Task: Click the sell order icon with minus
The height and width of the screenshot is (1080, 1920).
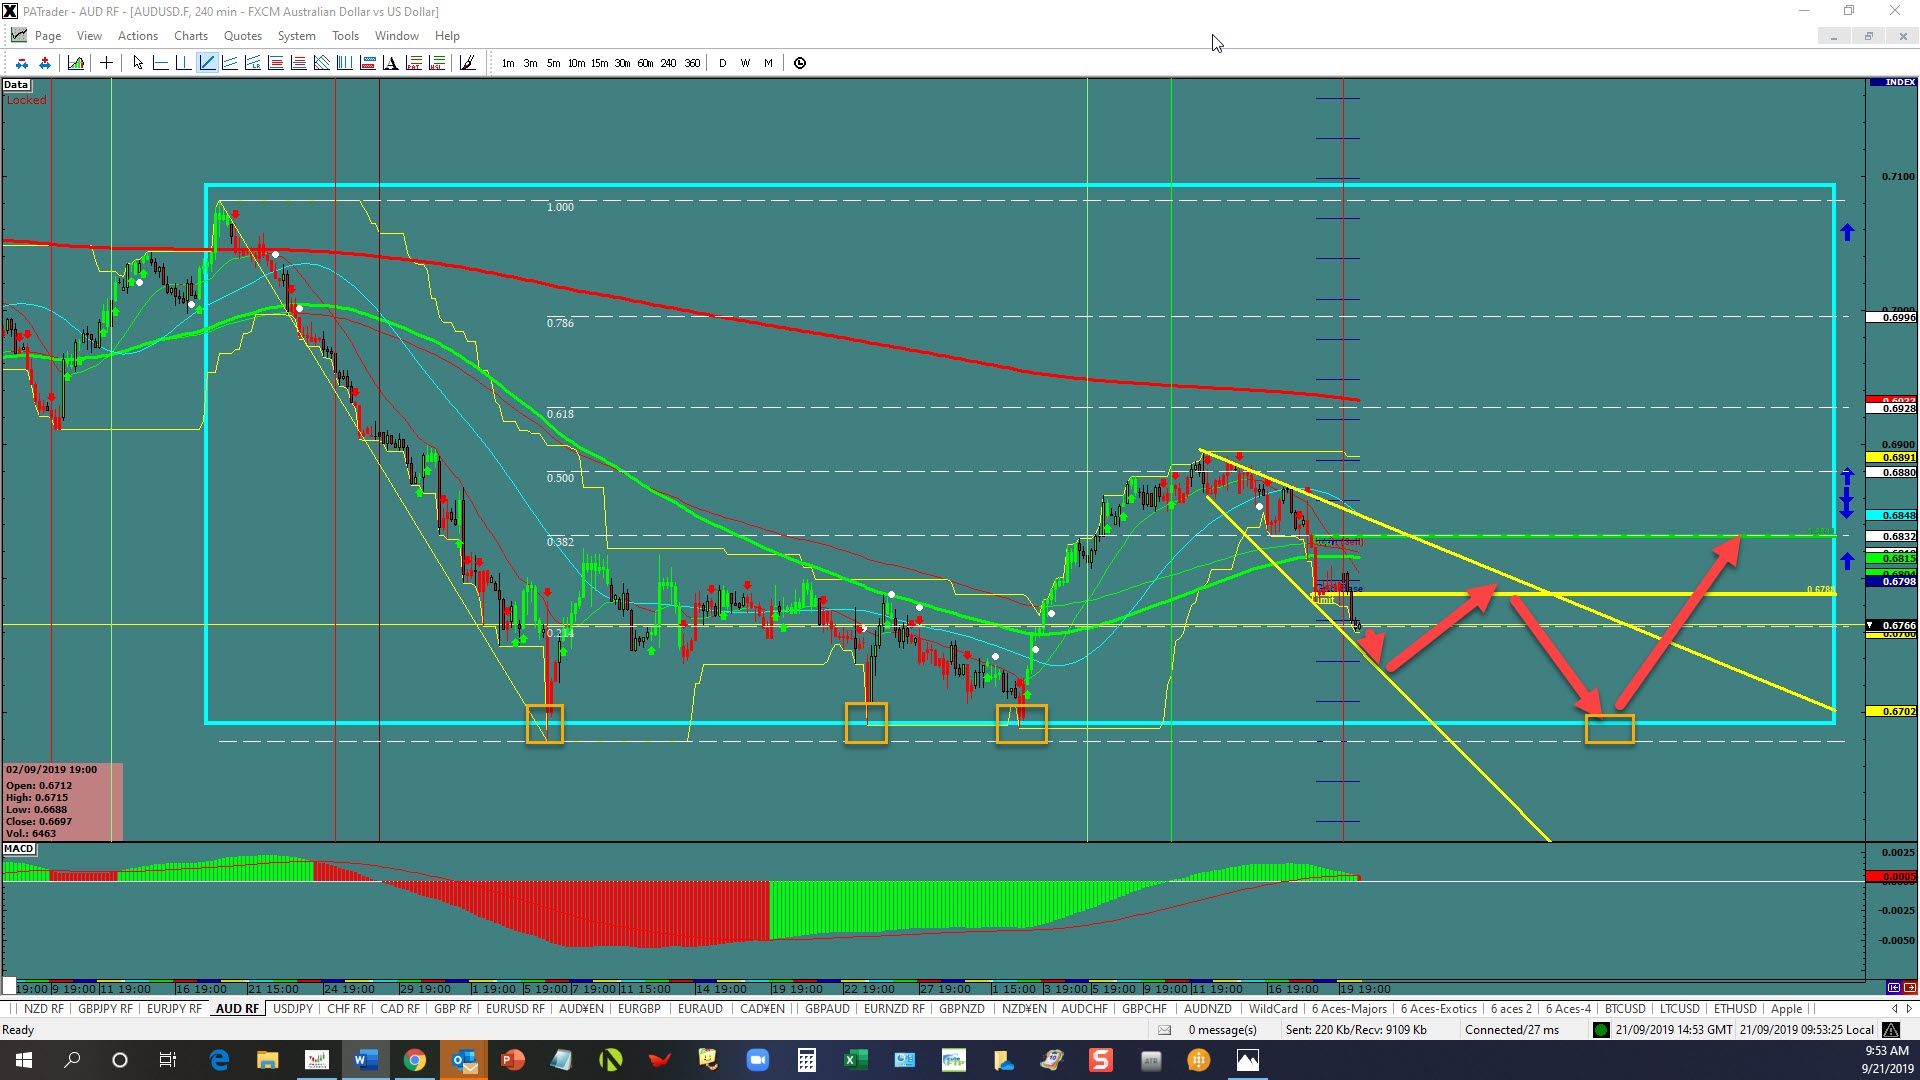Action: (x=21, y=63)
